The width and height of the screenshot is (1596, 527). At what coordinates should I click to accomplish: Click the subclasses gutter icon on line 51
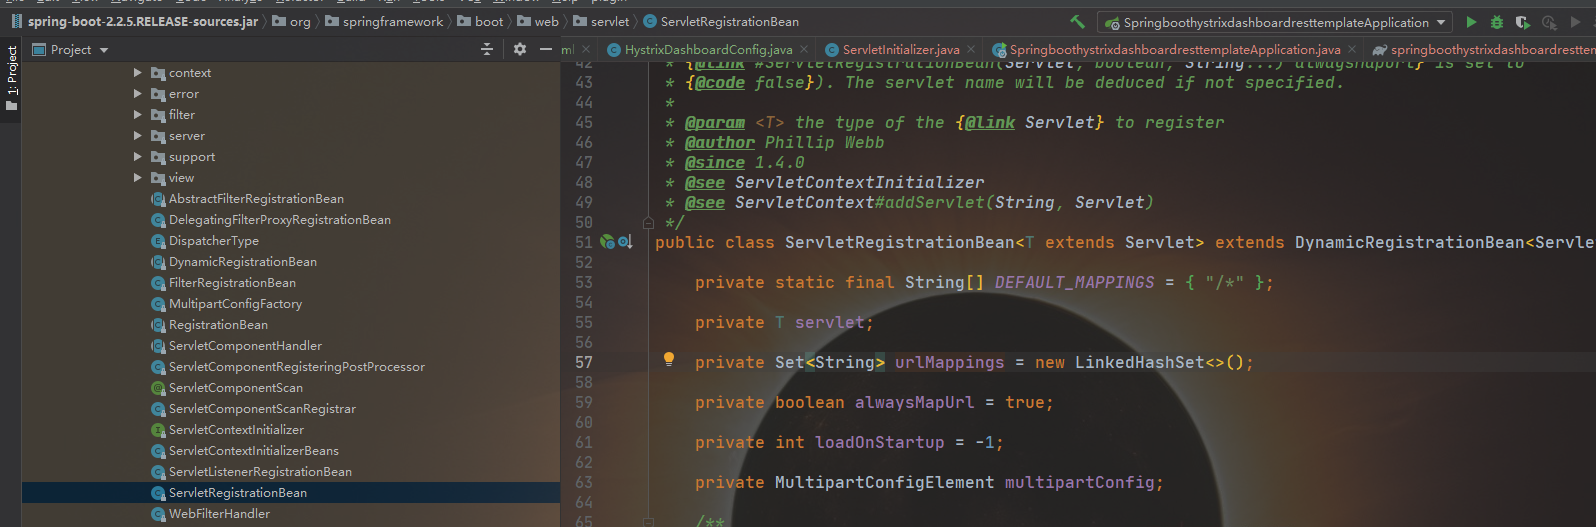pyautogui.click(x=625, y=242)
